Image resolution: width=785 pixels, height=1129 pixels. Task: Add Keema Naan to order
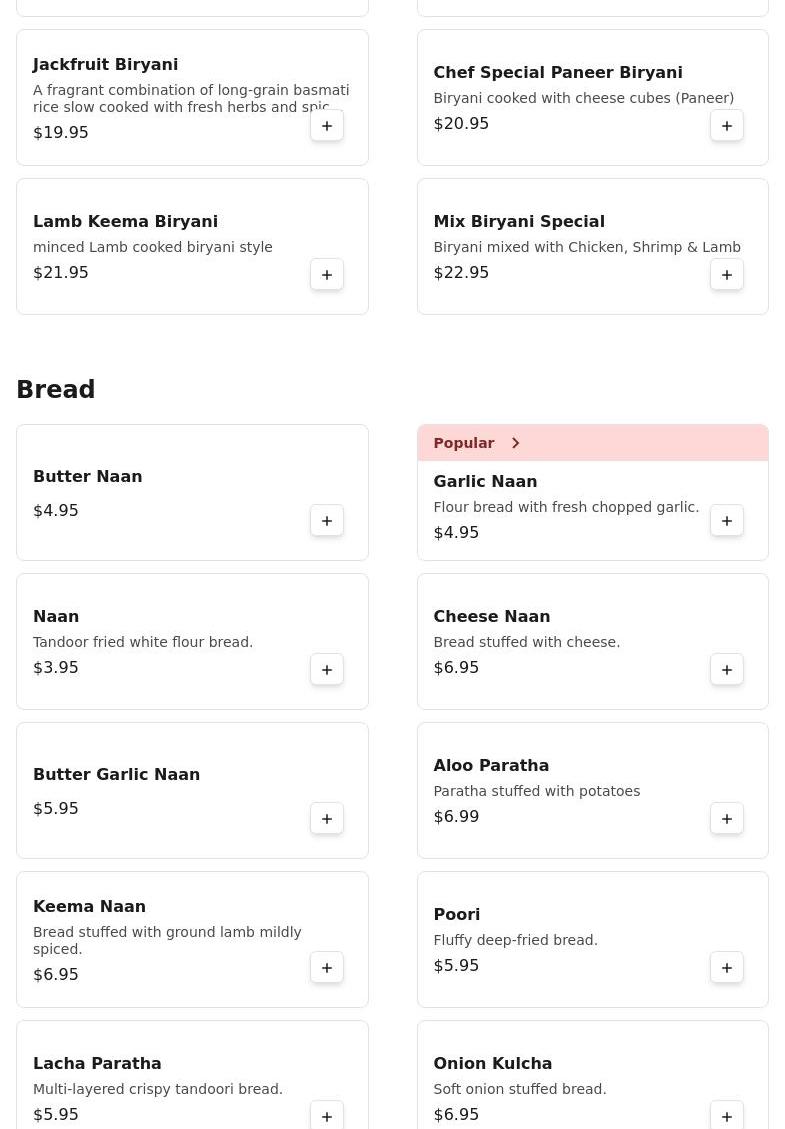tap(327, 968)
